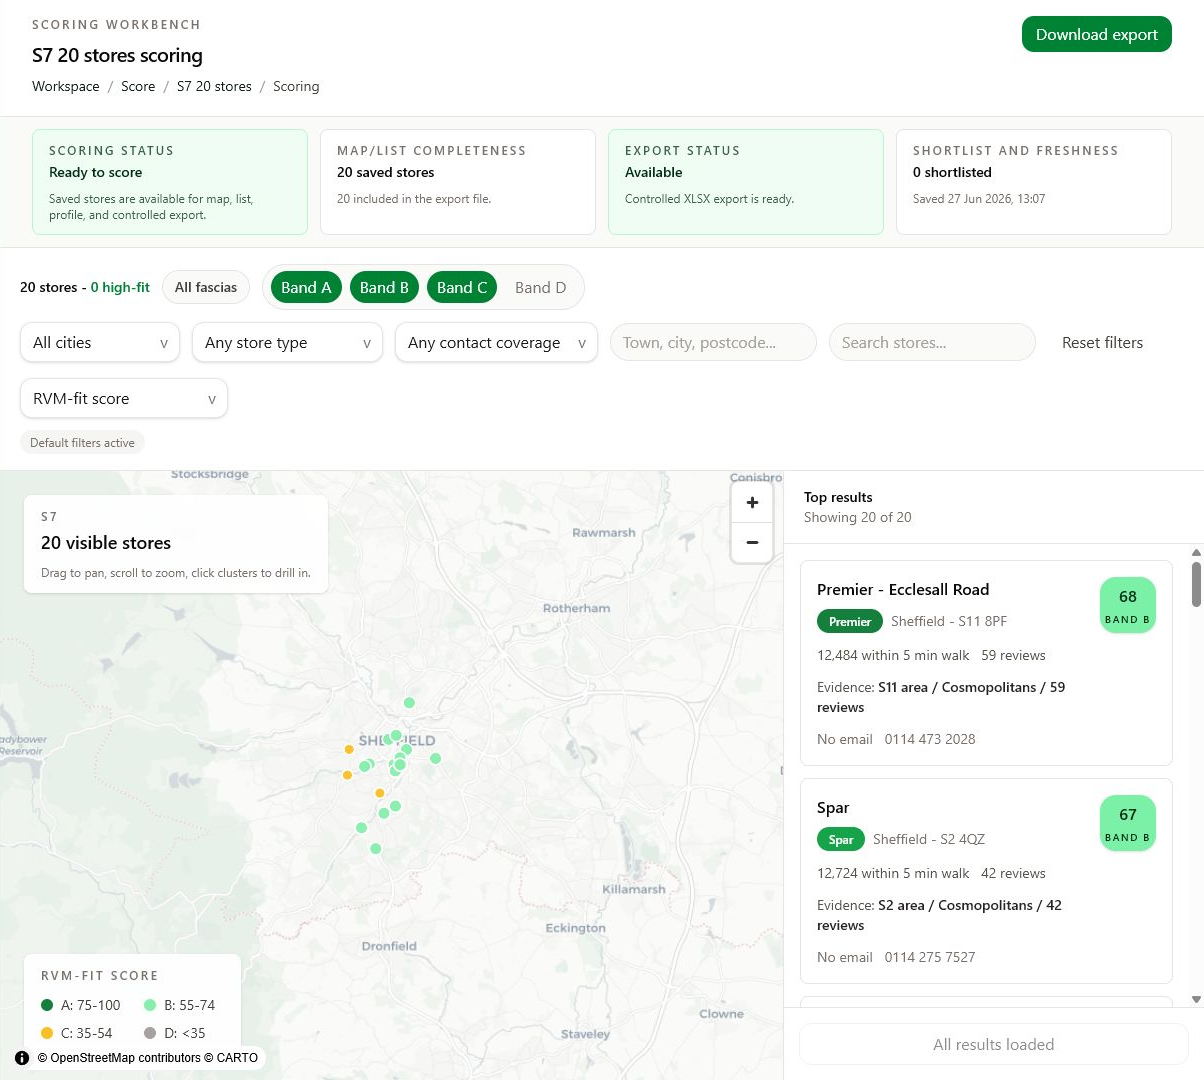This screenshot has height=1080, width=1204.
Task: Enable the Band D filter chip
Action: pyautogui.click(x=540, y=288)
